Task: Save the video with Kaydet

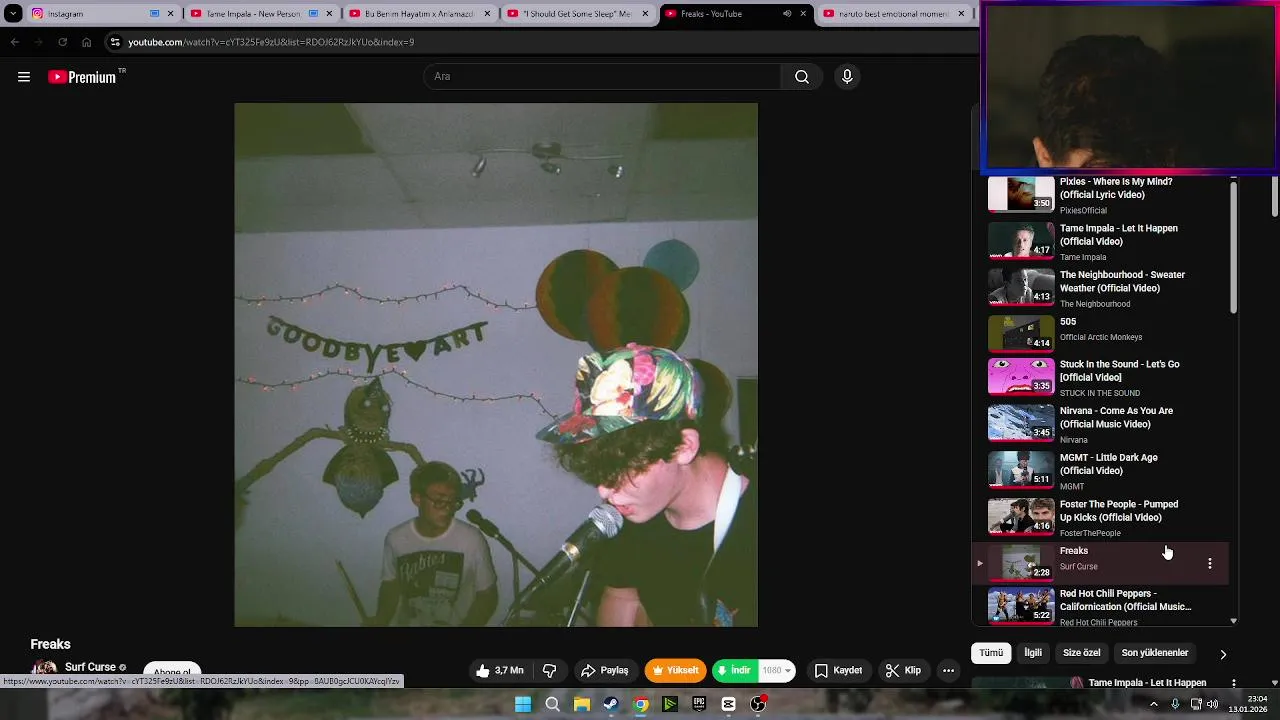Action: (x=838, y=671)
